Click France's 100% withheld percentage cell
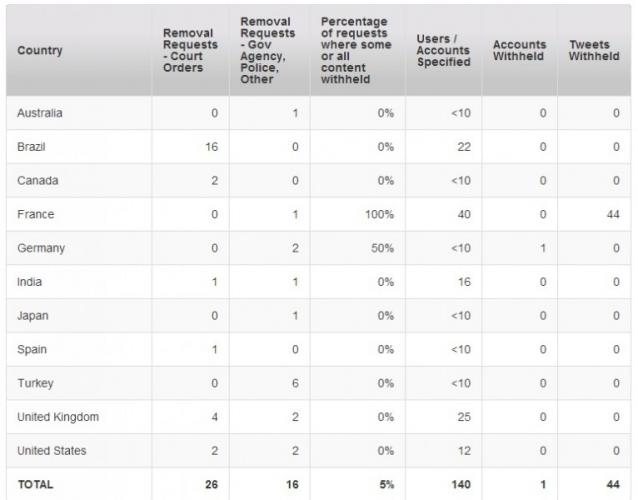This screenshot has width=638, height=500. click(379, 214)
